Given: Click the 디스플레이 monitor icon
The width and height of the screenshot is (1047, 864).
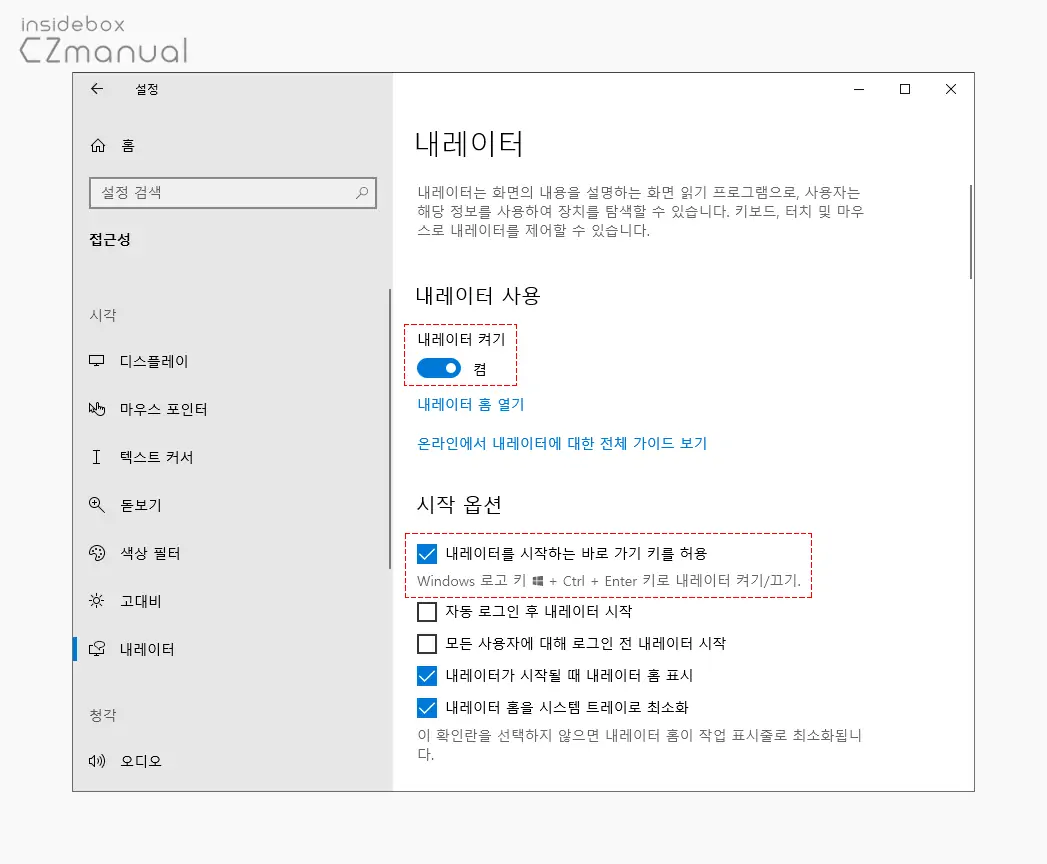Looking at the screenshot, I should pyautogui.click(x=97, y=361).
